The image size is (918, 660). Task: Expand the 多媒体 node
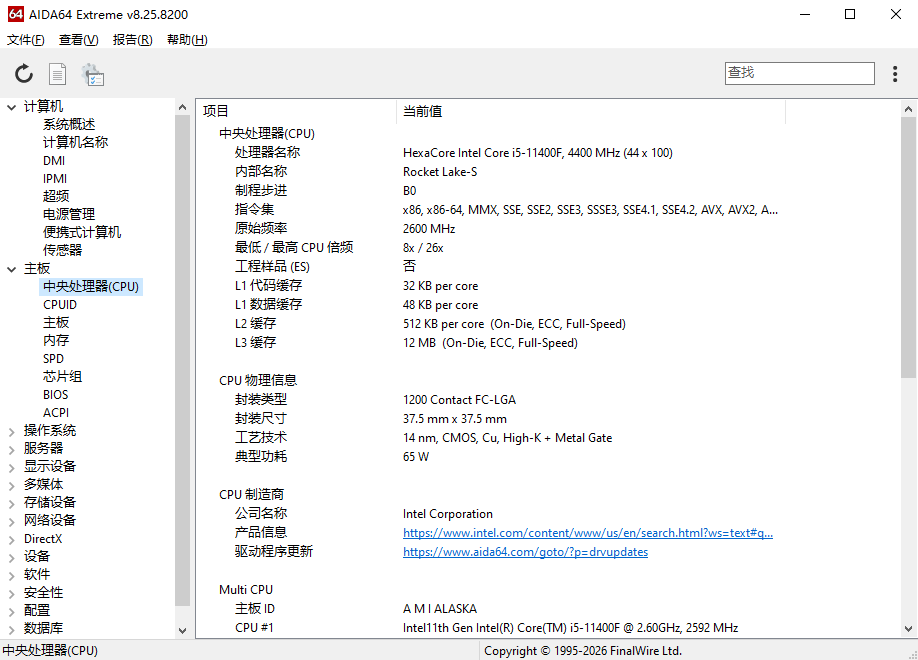click(x=11, y=486)
